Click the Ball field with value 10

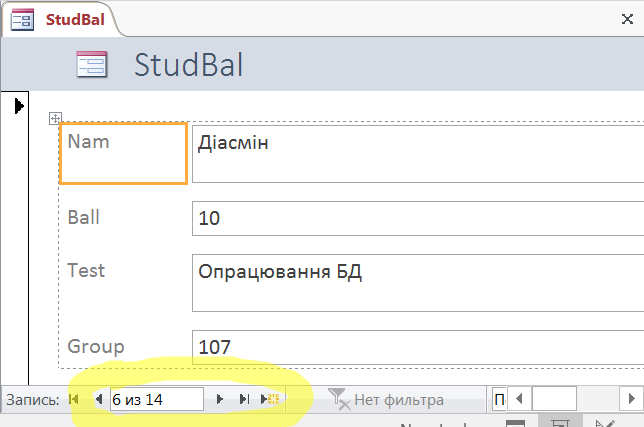[x=415, y=218]
